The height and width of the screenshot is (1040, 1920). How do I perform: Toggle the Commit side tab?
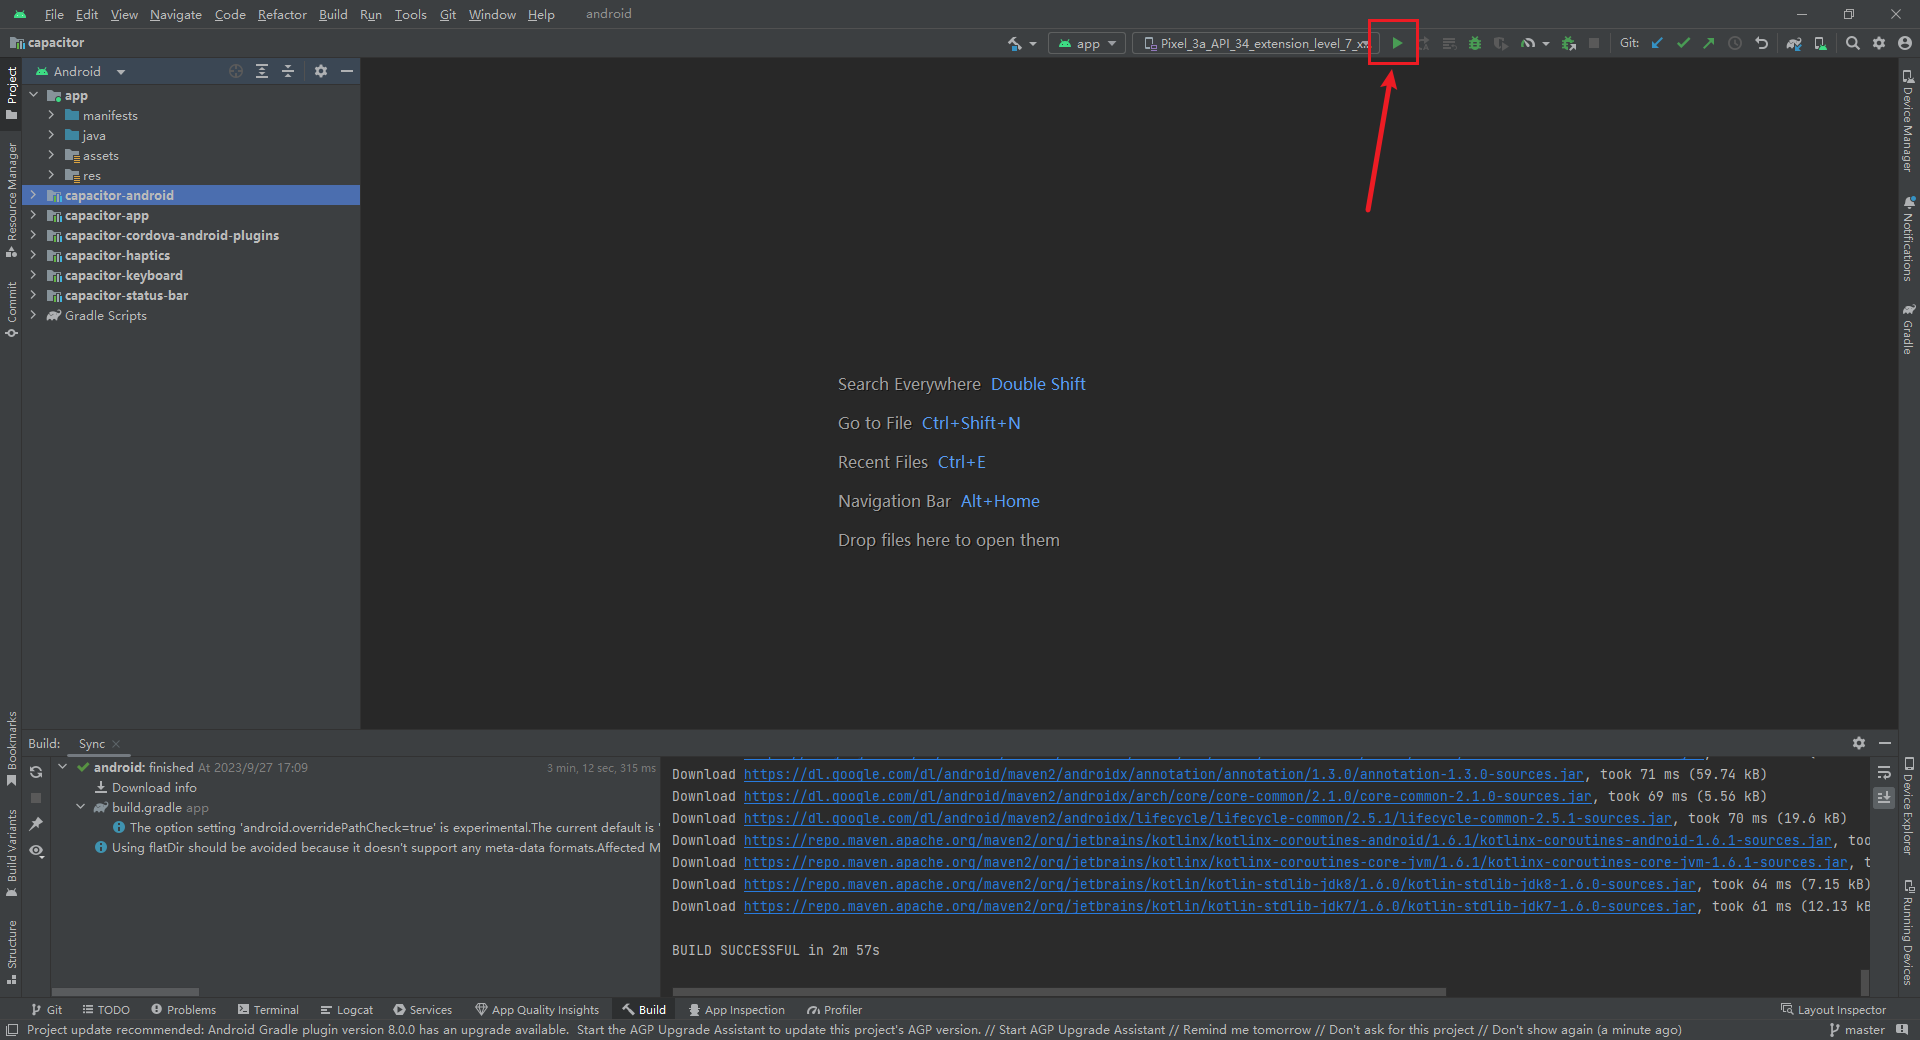(11, 309)
